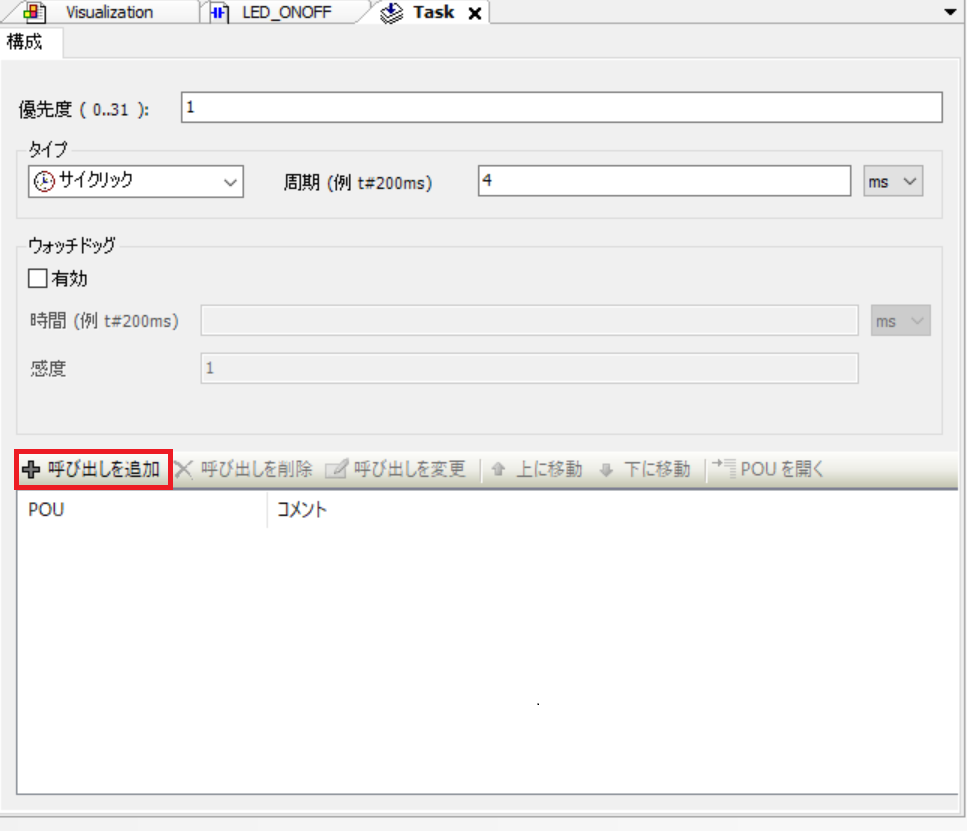This screenshot has height=831, width=967.
Task: Enable the watchdog 有効 checkbox
Action: pos(39,279)
